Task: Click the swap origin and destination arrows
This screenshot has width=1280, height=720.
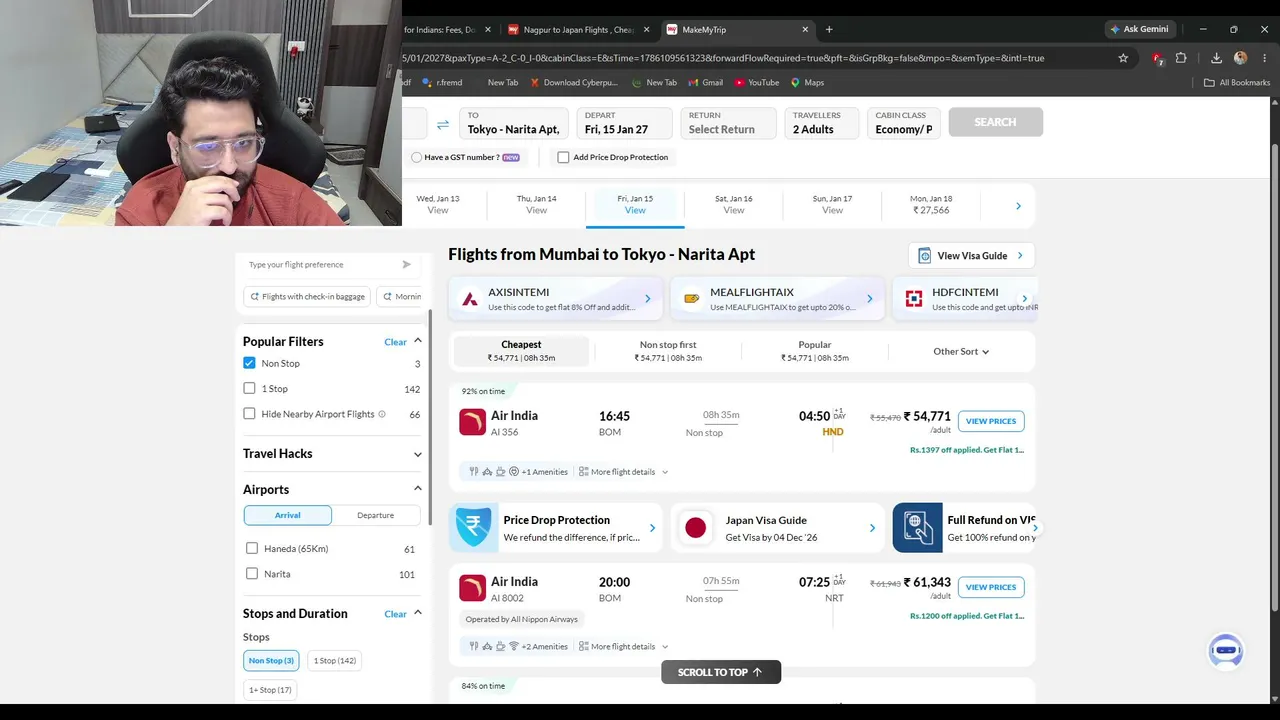Action: click(x=443, y=125)
